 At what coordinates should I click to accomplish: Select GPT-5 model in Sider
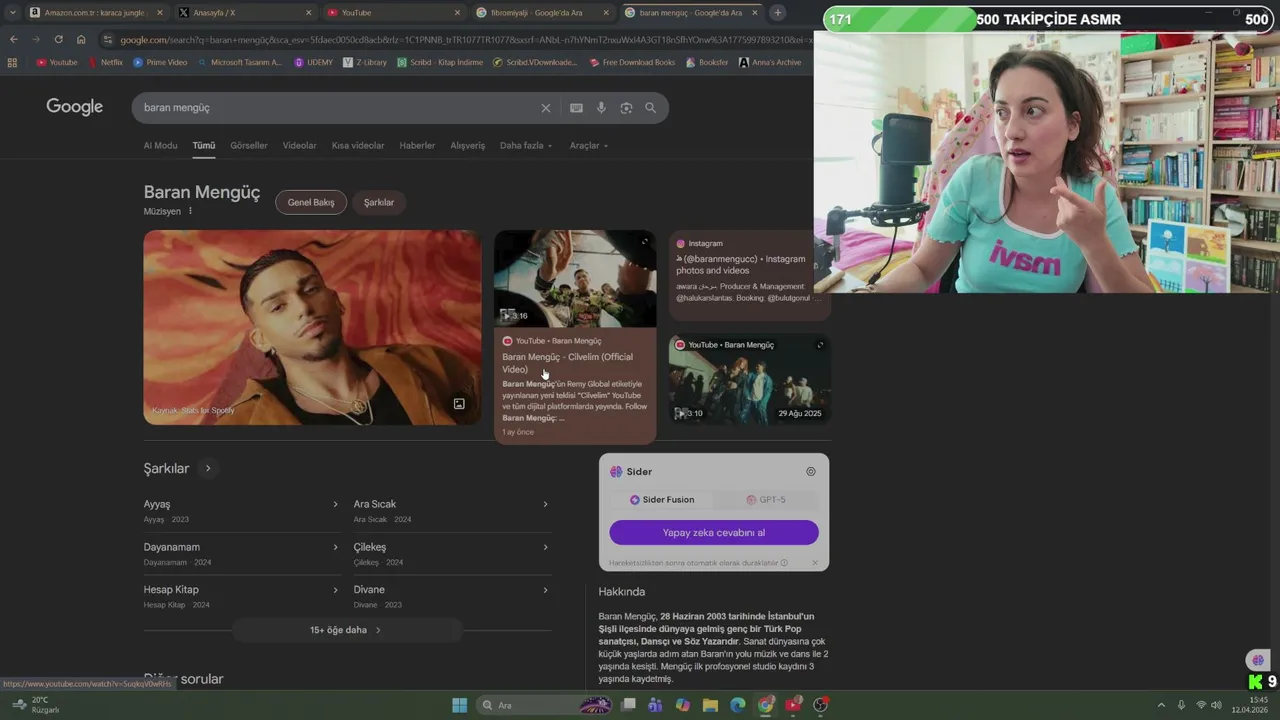click(766, 500)
